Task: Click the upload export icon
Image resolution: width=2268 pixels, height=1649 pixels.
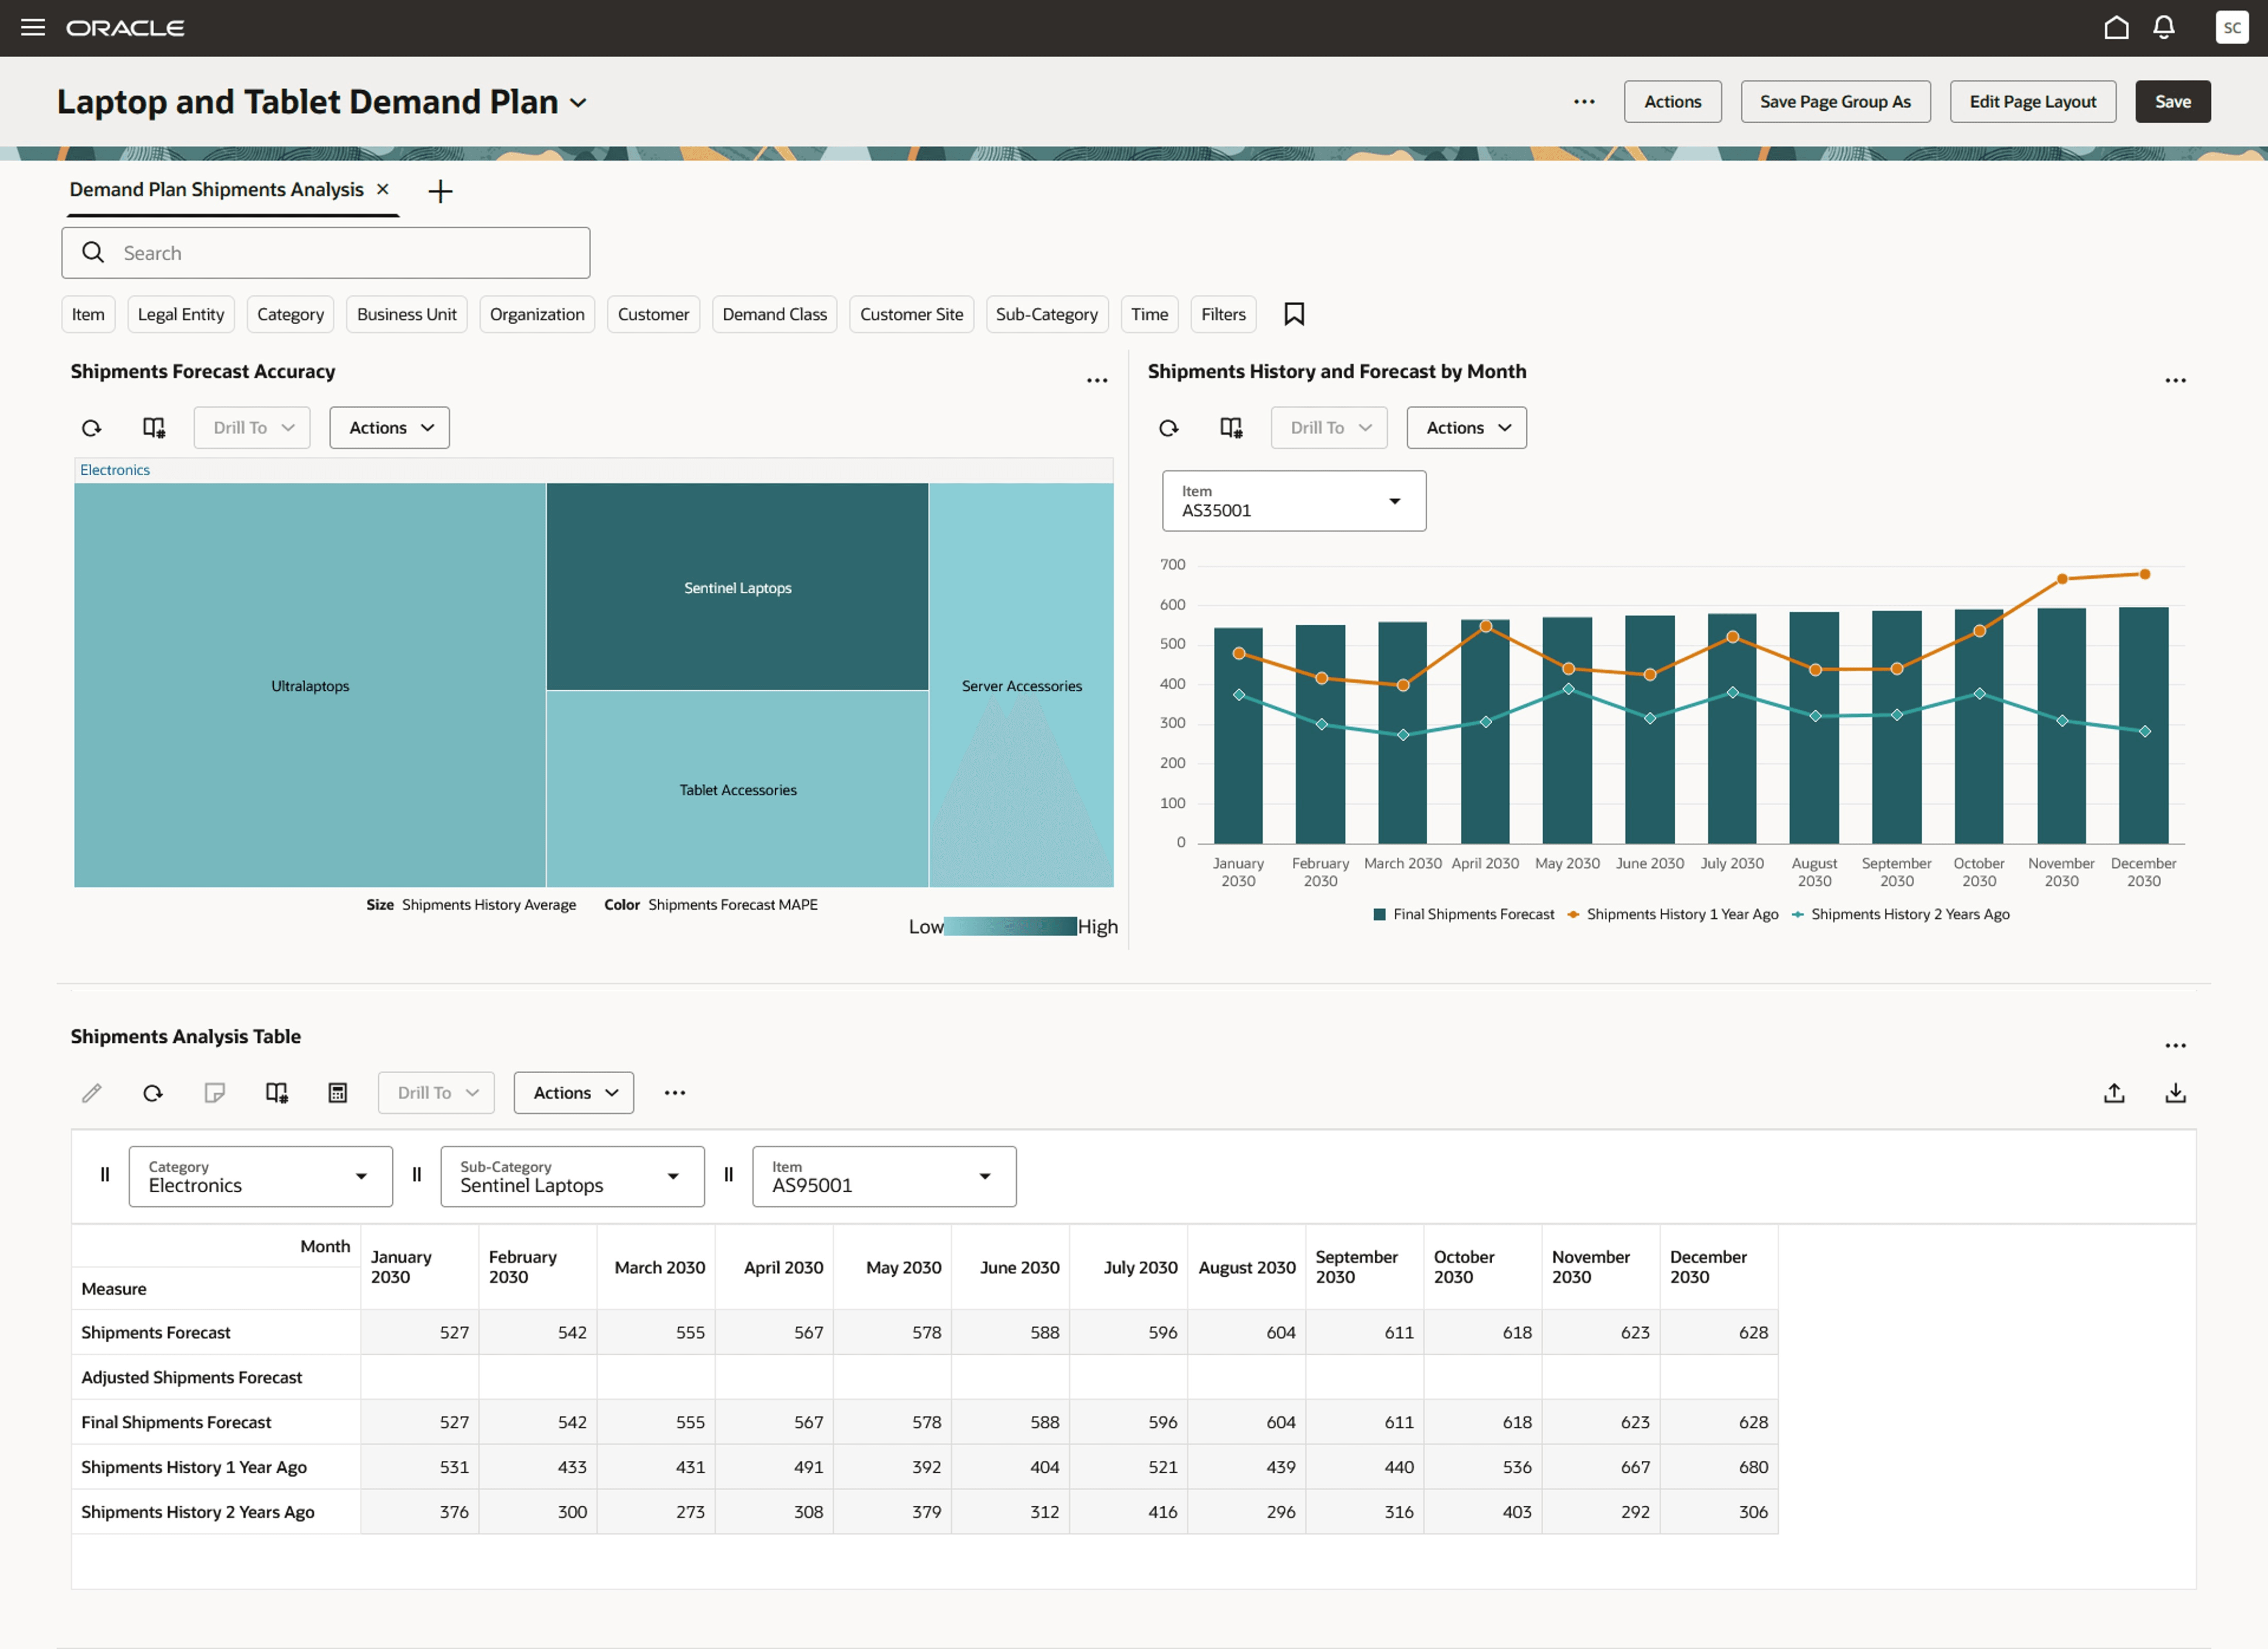Action: pyautogui.click(x=2114, y=1093)
